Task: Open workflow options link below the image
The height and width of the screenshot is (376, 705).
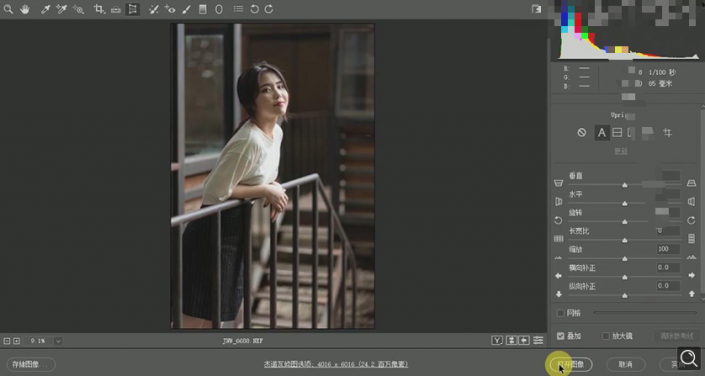Action: pyautogui.click(x=336, y=364)
